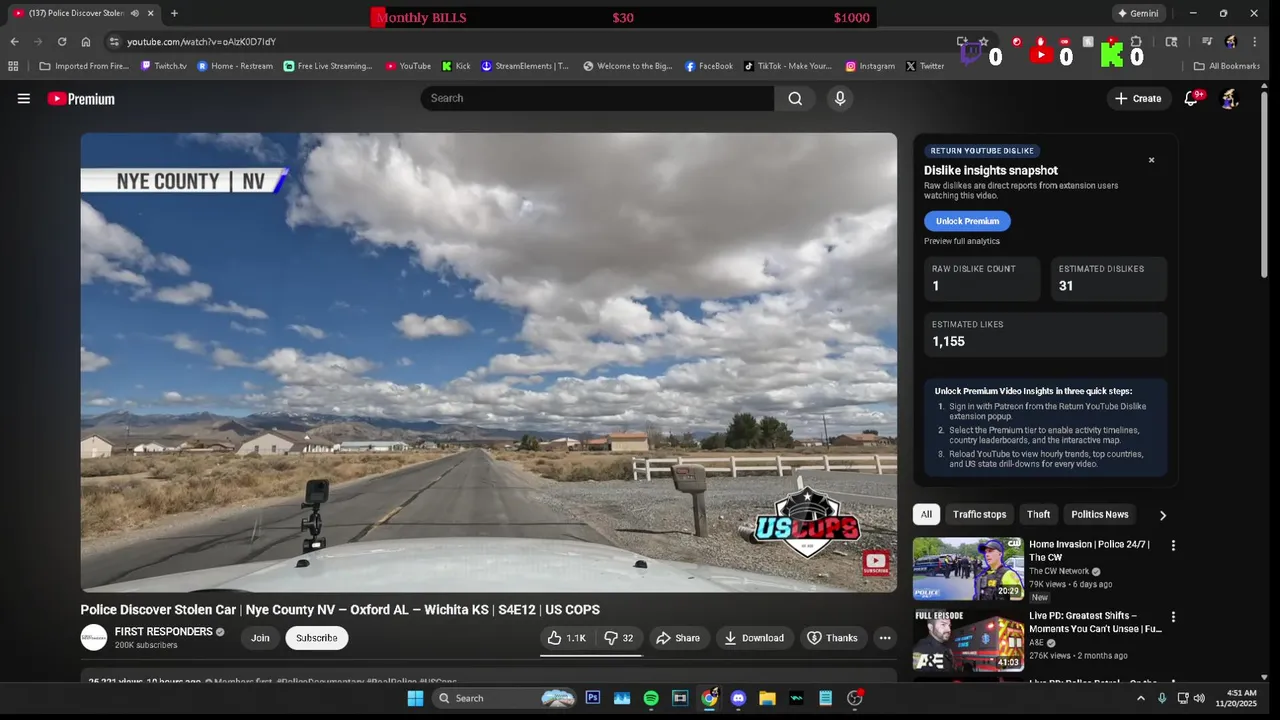Click the Unlock Premium button
The image size is (1280, 720).
pyautogui.click(x=967, y=221)
